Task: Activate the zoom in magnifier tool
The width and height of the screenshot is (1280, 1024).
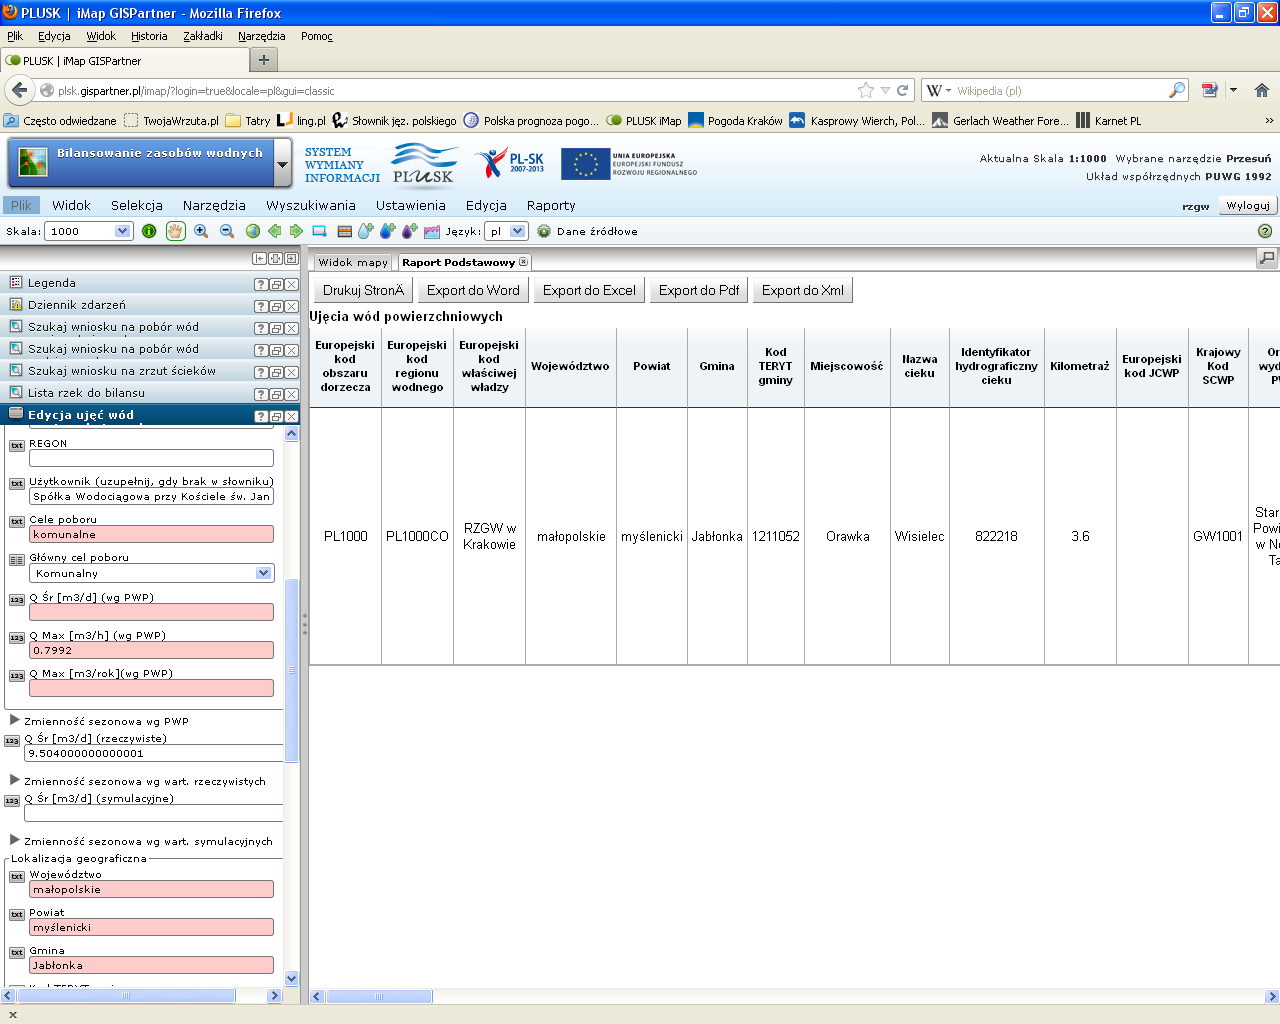Action: (x=201, y=231)
